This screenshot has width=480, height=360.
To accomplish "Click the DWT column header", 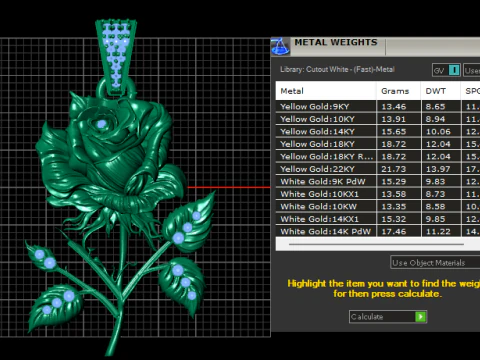I will 441,91.
